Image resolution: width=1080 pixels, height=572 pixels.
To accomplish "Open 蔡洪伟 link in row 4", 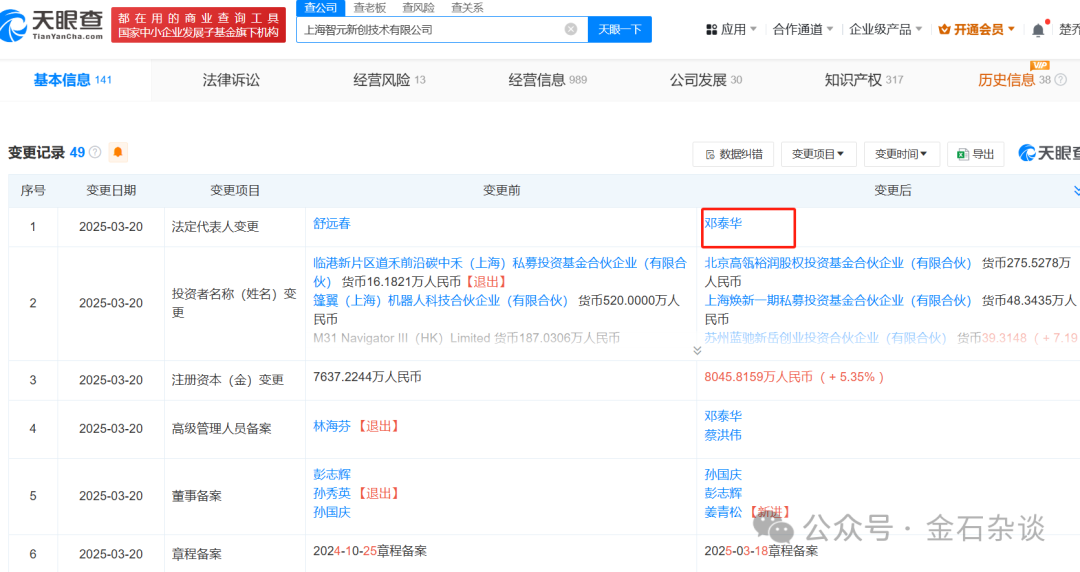I will [723, 435].
